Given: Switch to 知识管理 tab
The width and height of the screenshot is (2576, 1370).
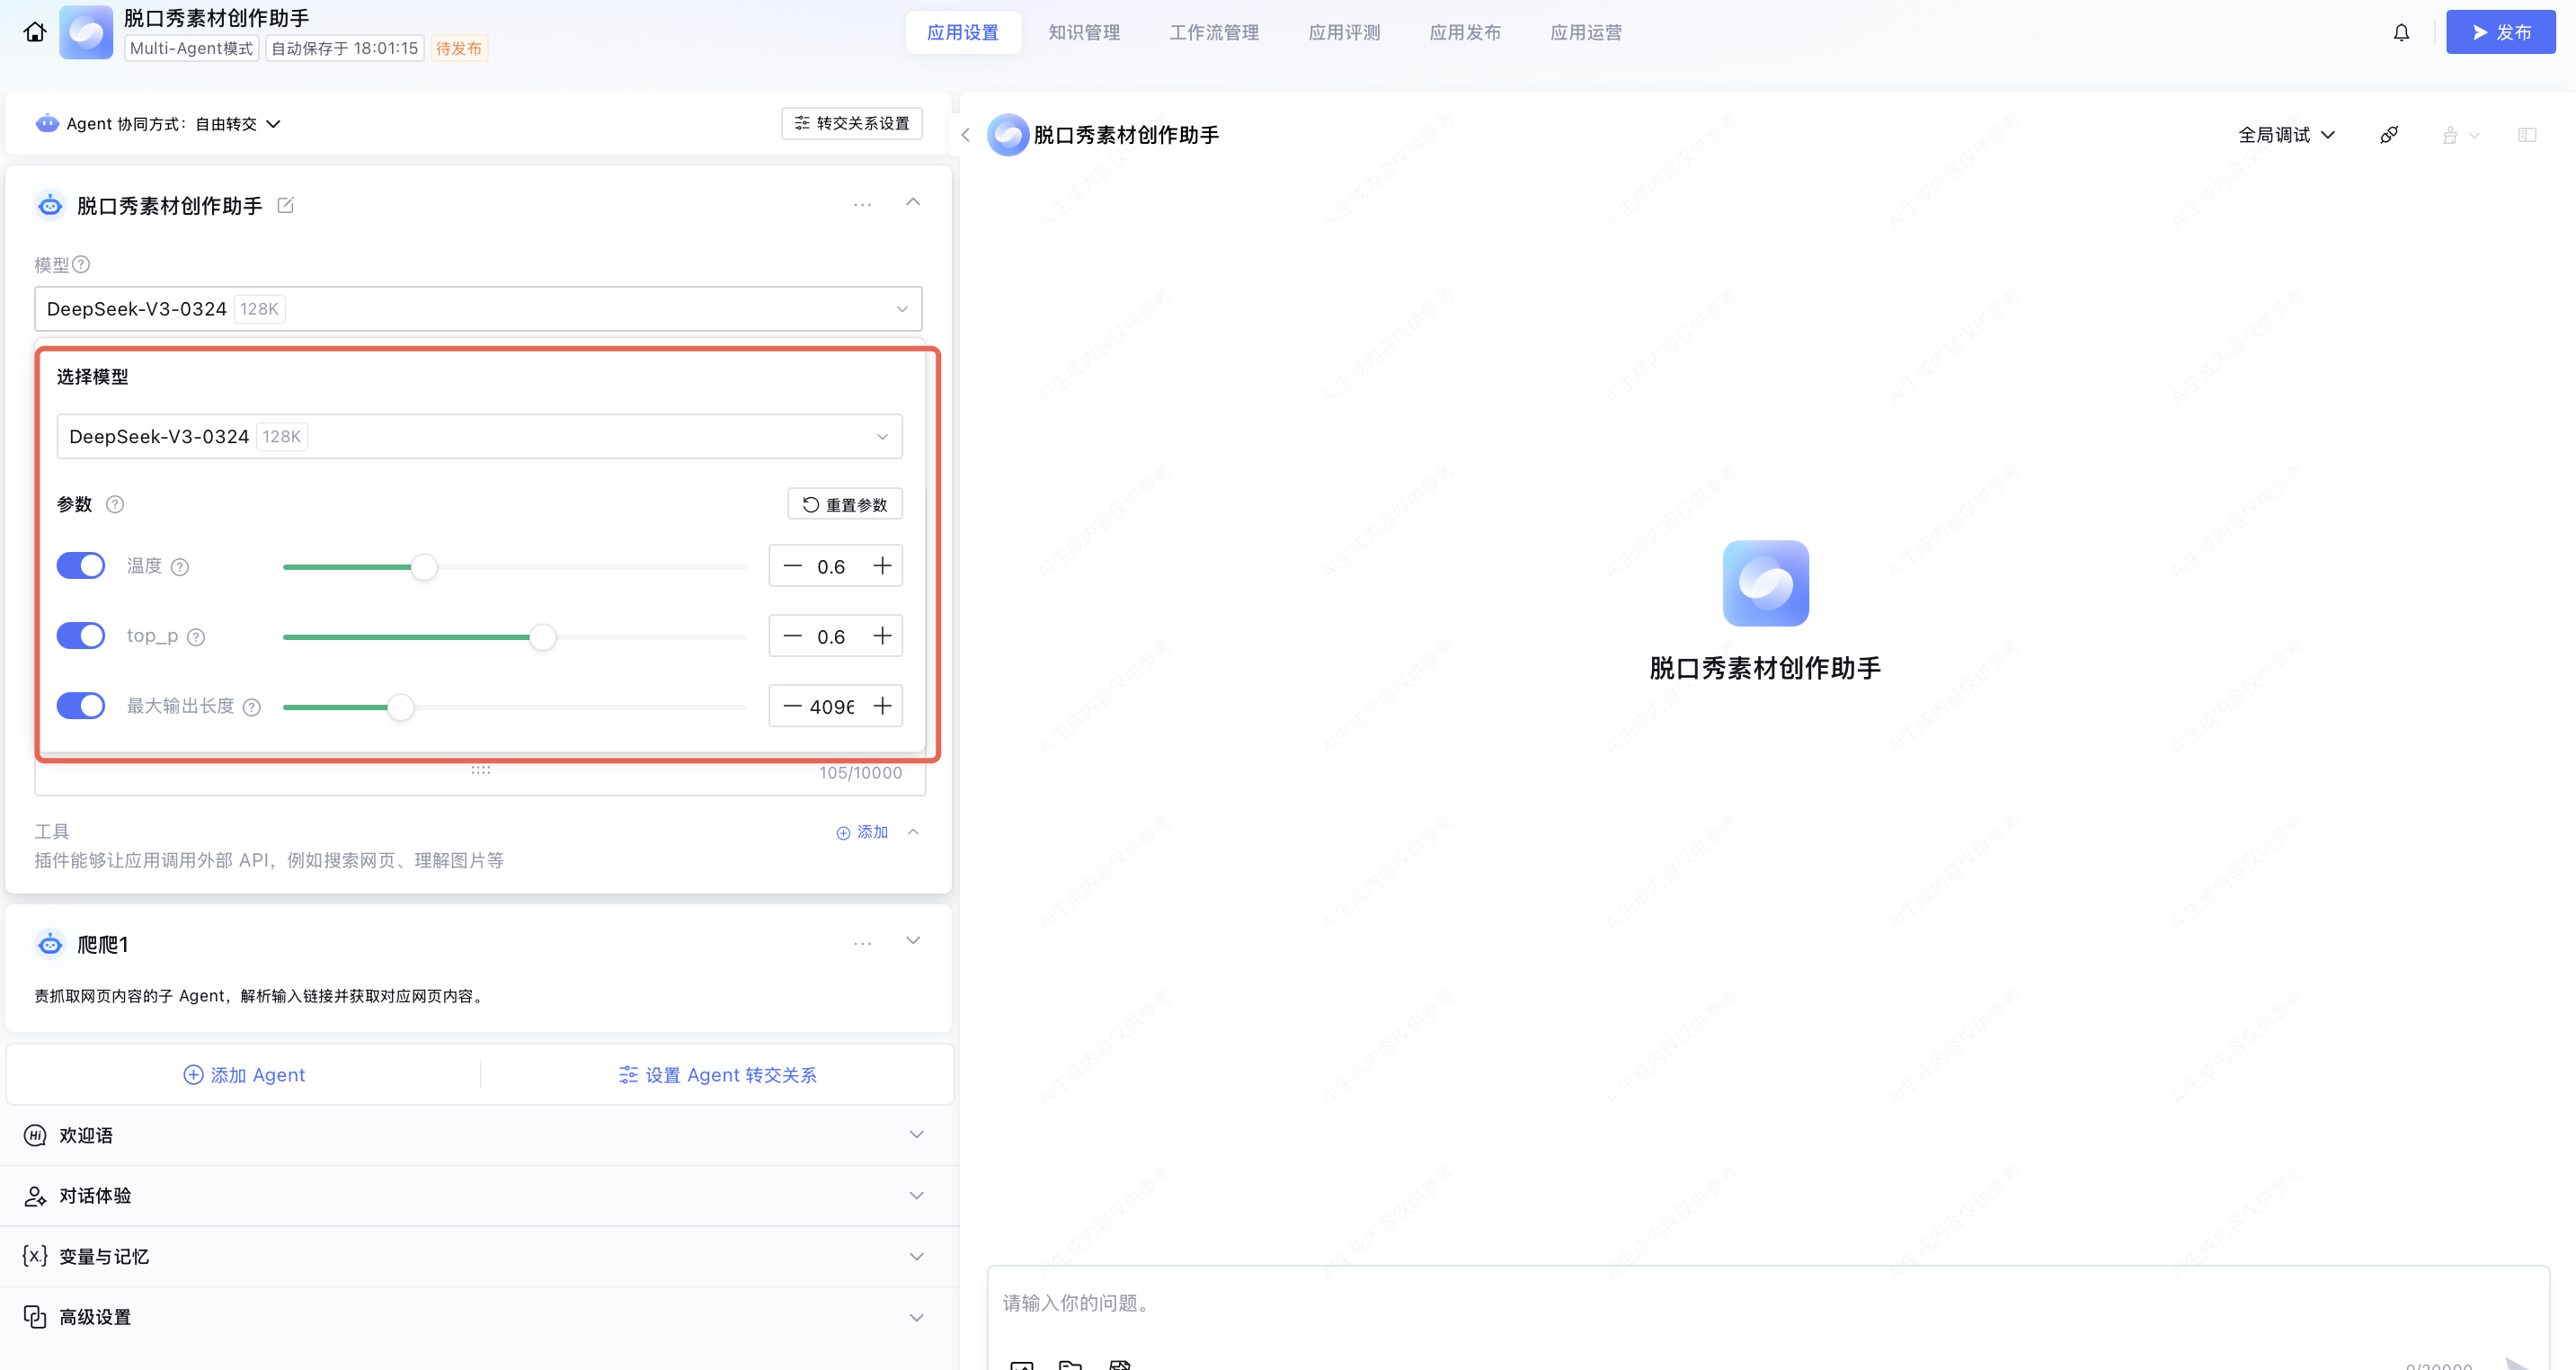Looking at the screenshot, I should [x=1084, y=32].
